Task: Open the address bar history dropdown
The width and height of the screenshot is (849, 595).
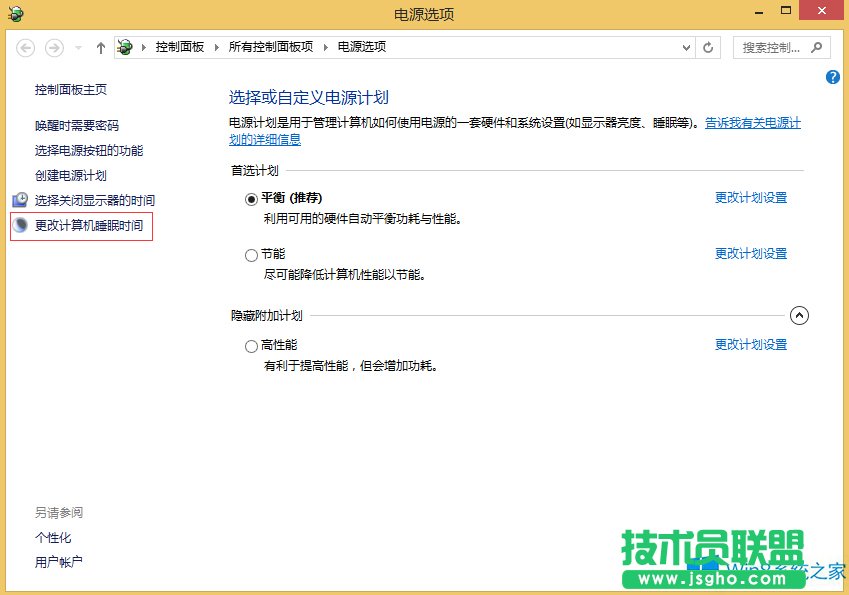Action: [x=686, y=47]
